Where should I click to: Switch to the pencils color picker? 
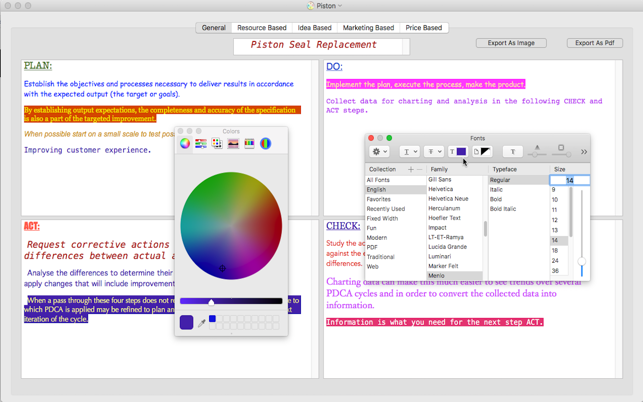pyautogui.click(x=249, y=143)
